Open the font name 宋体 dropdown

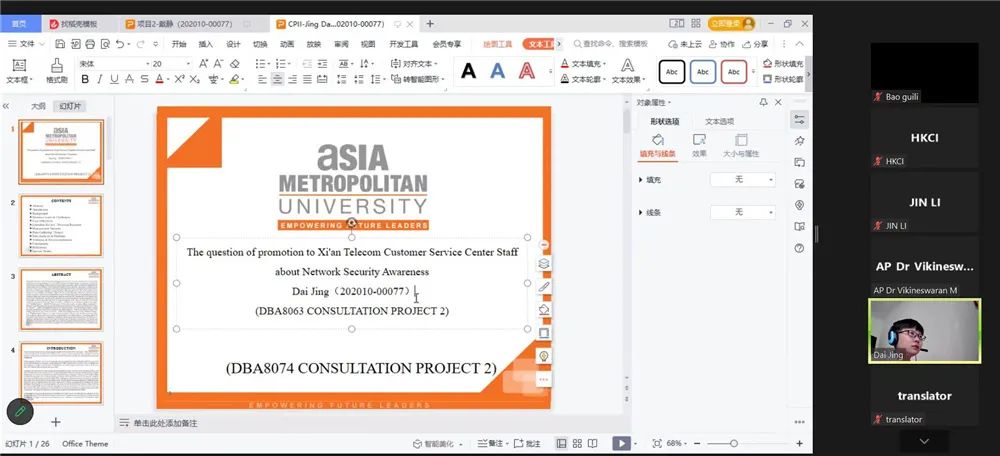(149, 64)
